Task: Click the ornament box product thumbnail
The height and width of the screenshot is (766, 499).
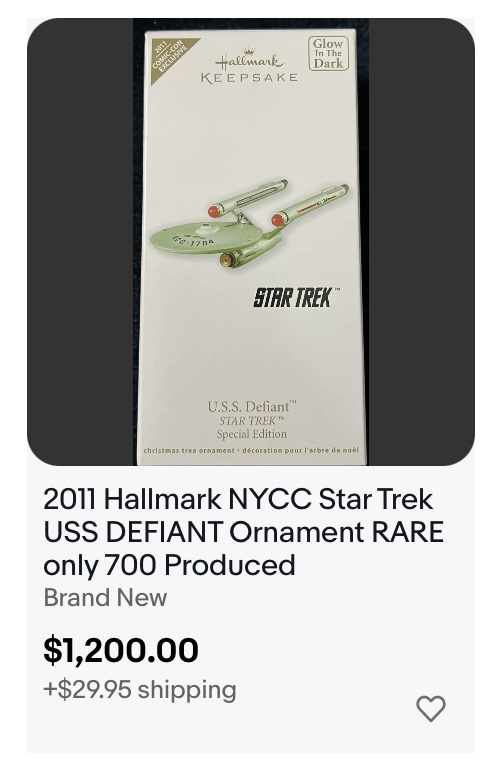Action: (251, 242)
